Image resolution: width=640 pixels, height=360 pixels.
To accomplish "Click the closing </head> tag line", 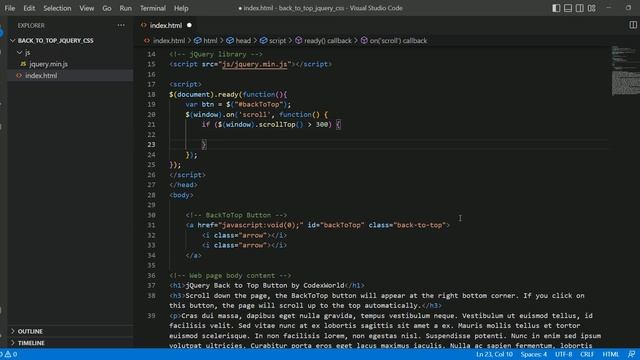I will click(184, 185).
